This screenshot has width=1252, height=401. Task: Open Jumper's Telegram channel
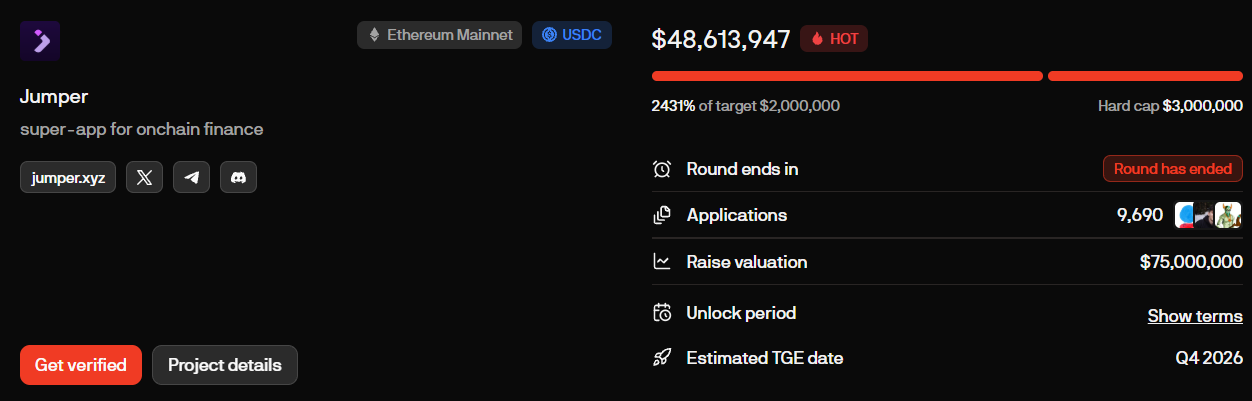click(191, 178)
